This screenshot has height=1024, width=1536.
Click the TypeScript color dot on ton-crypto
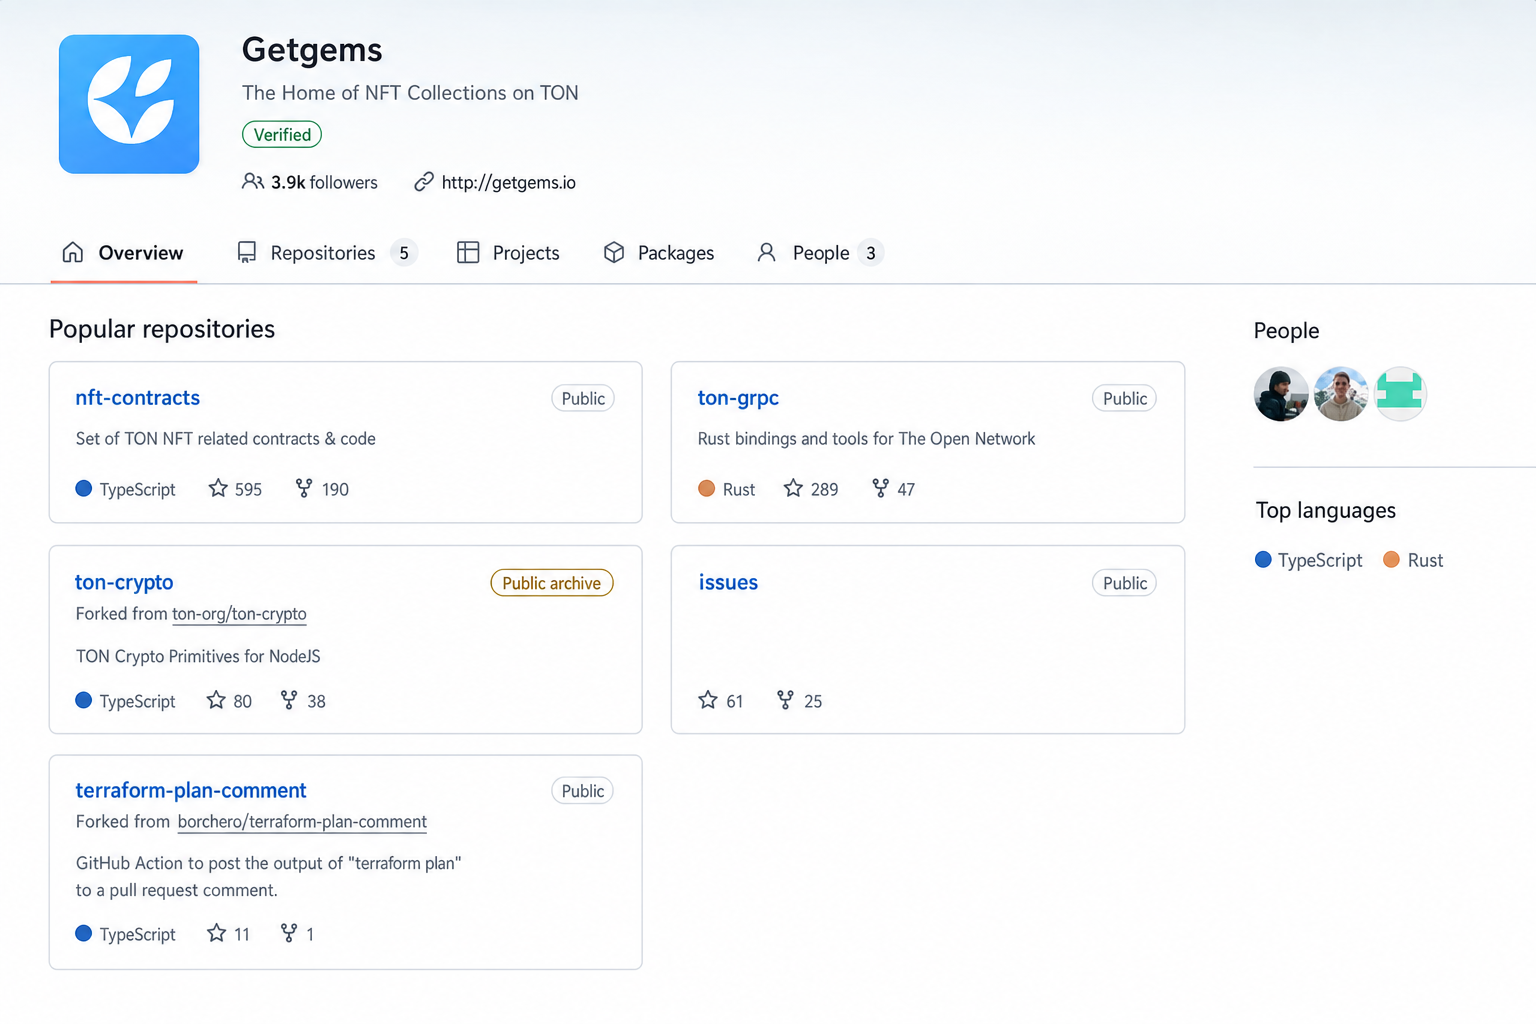point(84,700)
